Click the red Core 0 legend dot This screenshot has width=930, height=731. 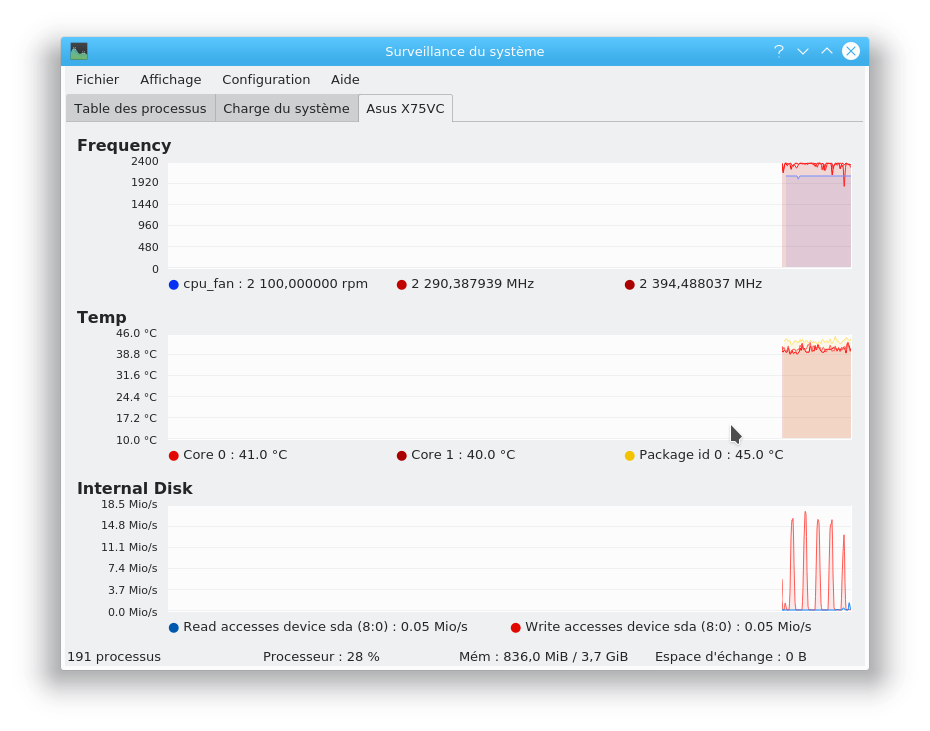click(x=174, y=456)
